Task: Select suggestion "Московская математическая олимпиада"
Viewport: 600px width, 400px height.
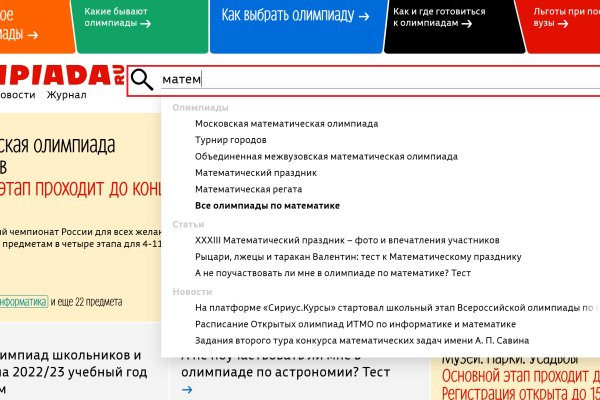Action: (x=286, y=124)
